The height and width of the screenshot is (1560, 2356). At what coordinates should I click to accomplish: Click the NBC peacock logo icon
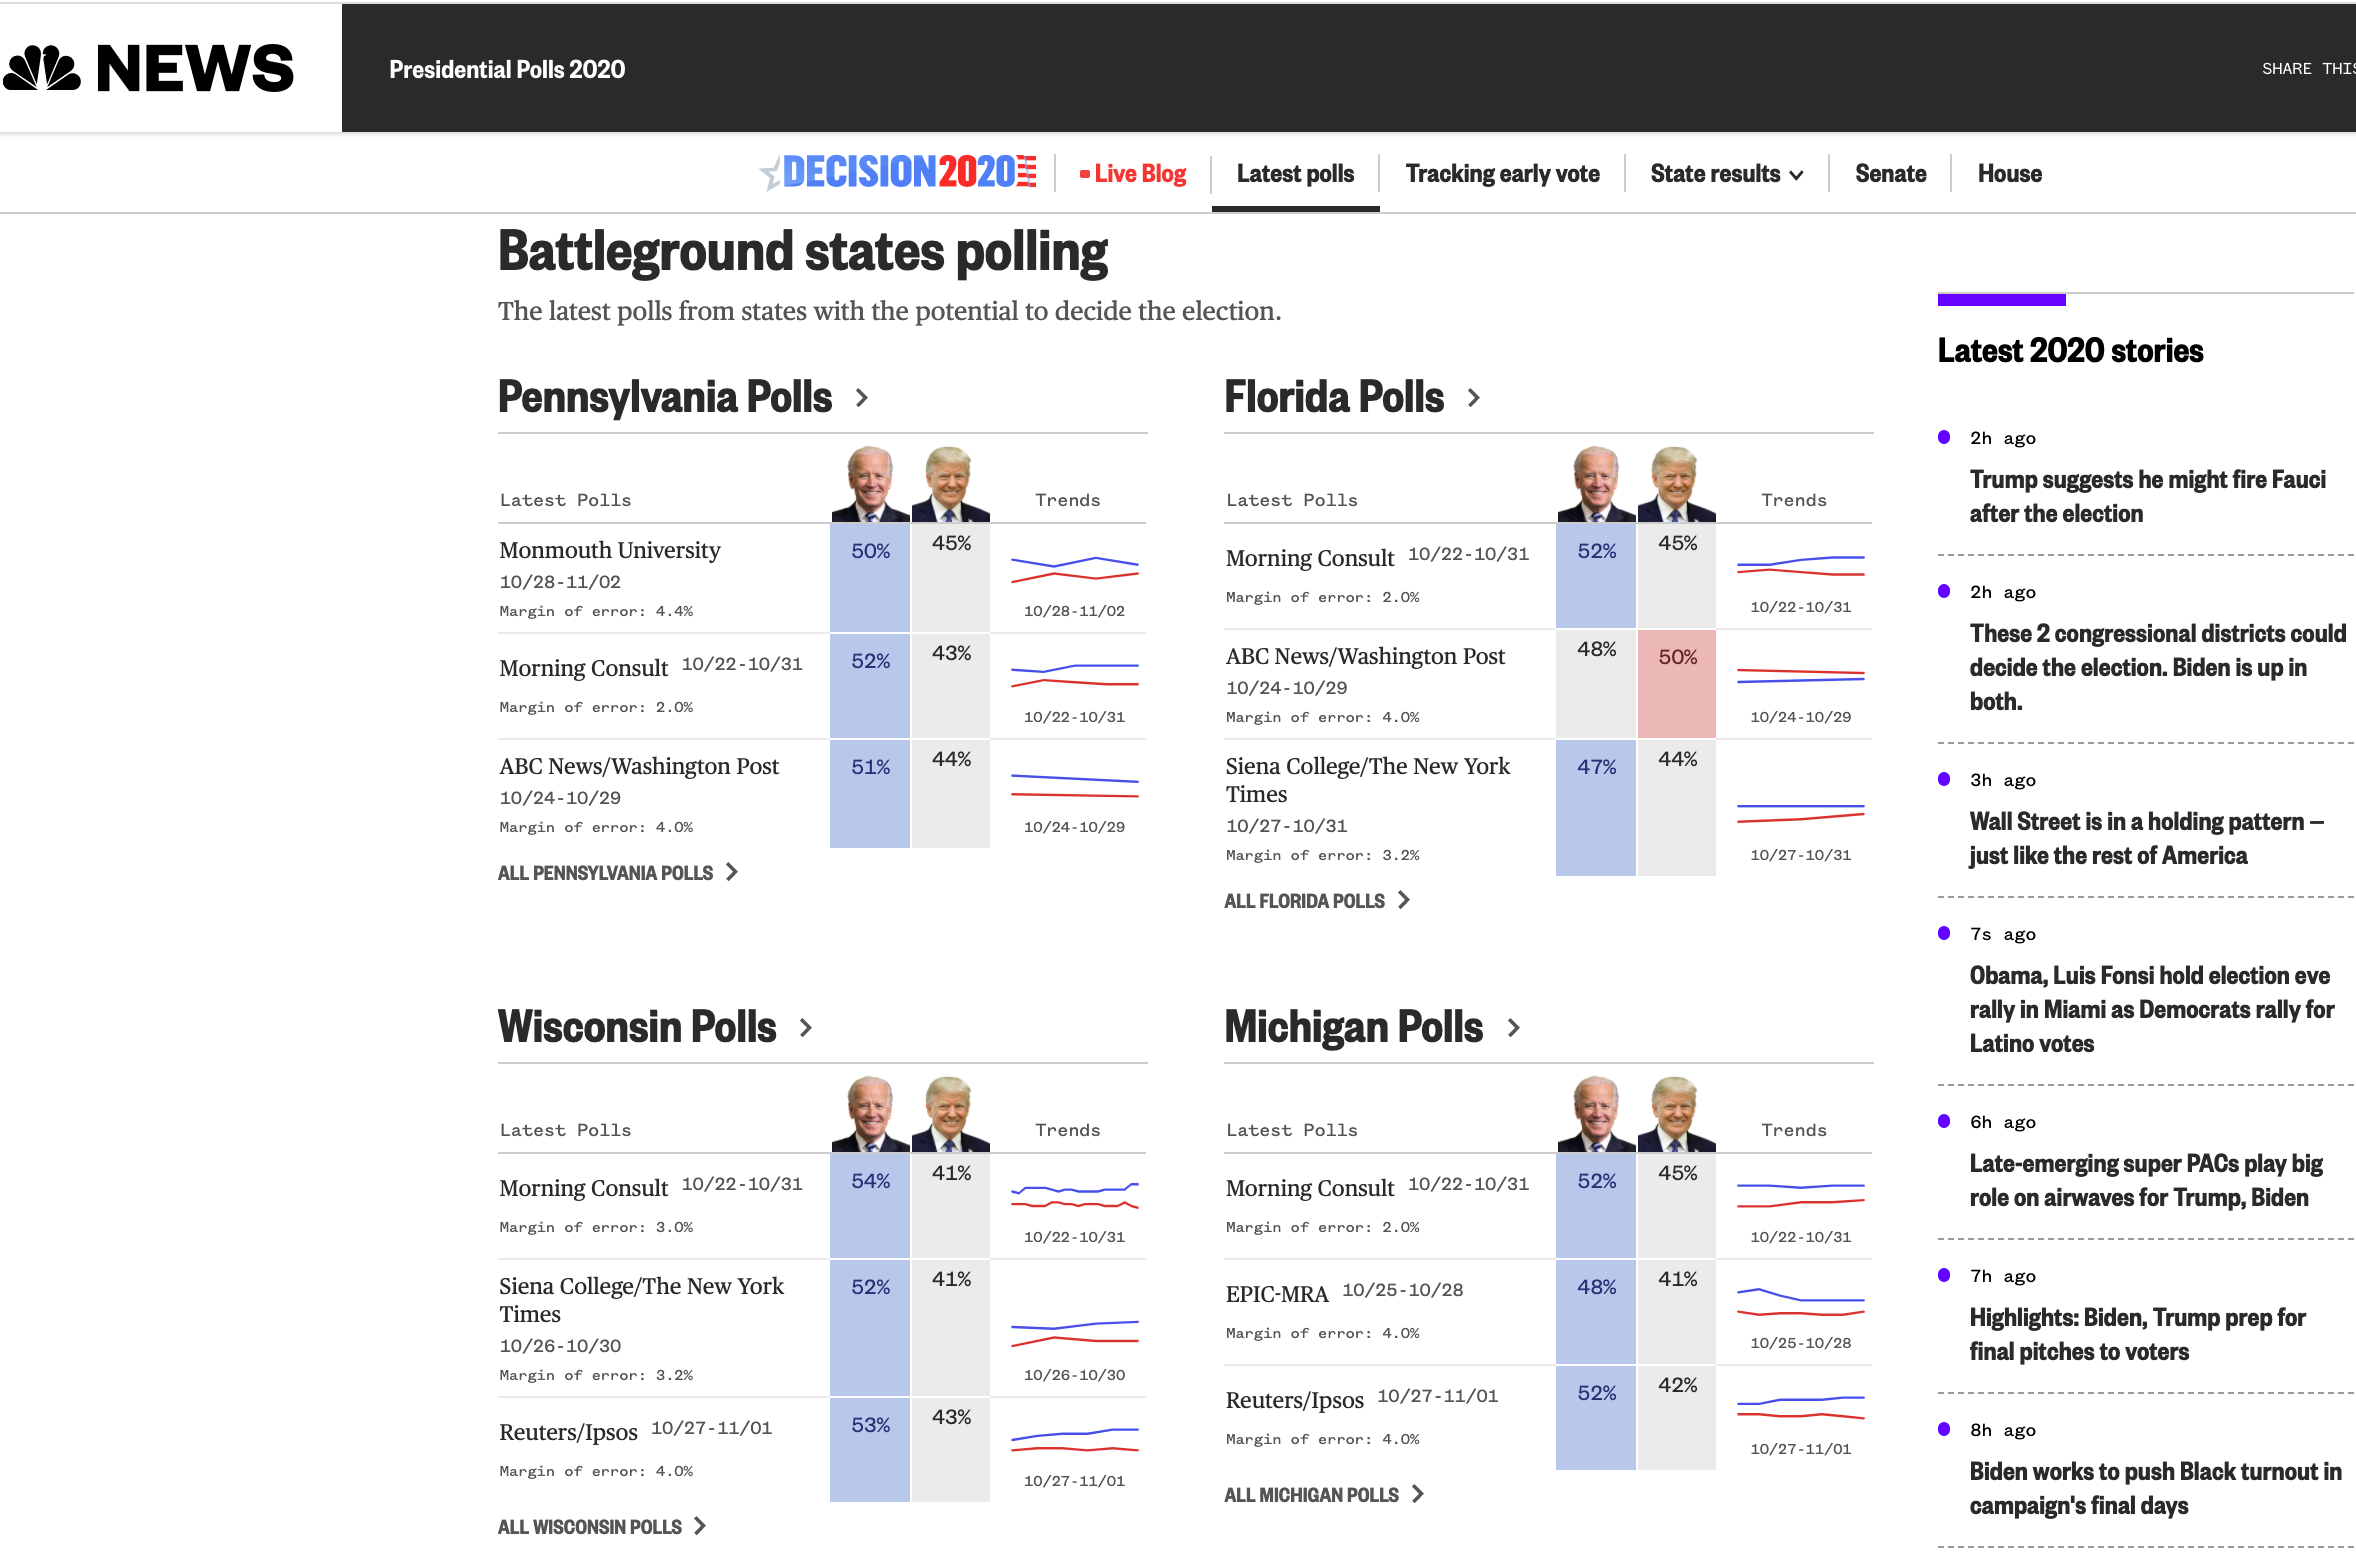[41, 68]
